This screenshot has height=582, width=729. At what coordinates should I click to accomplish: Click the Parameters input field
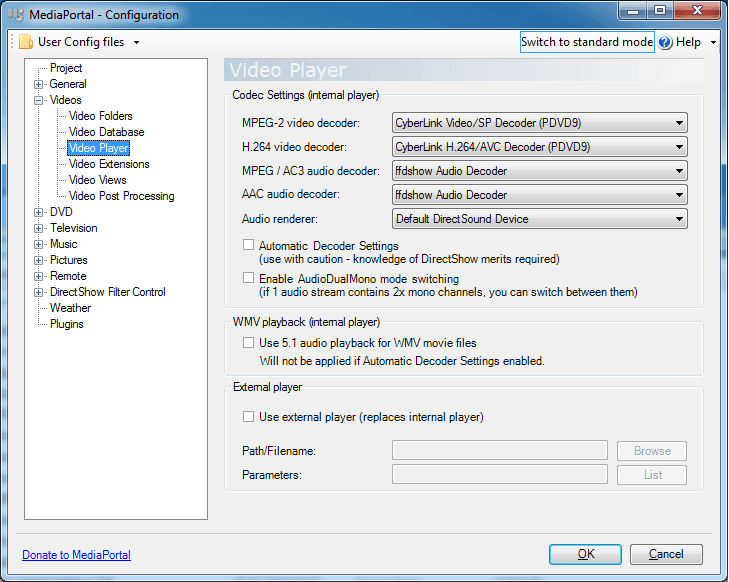point(500,474)
